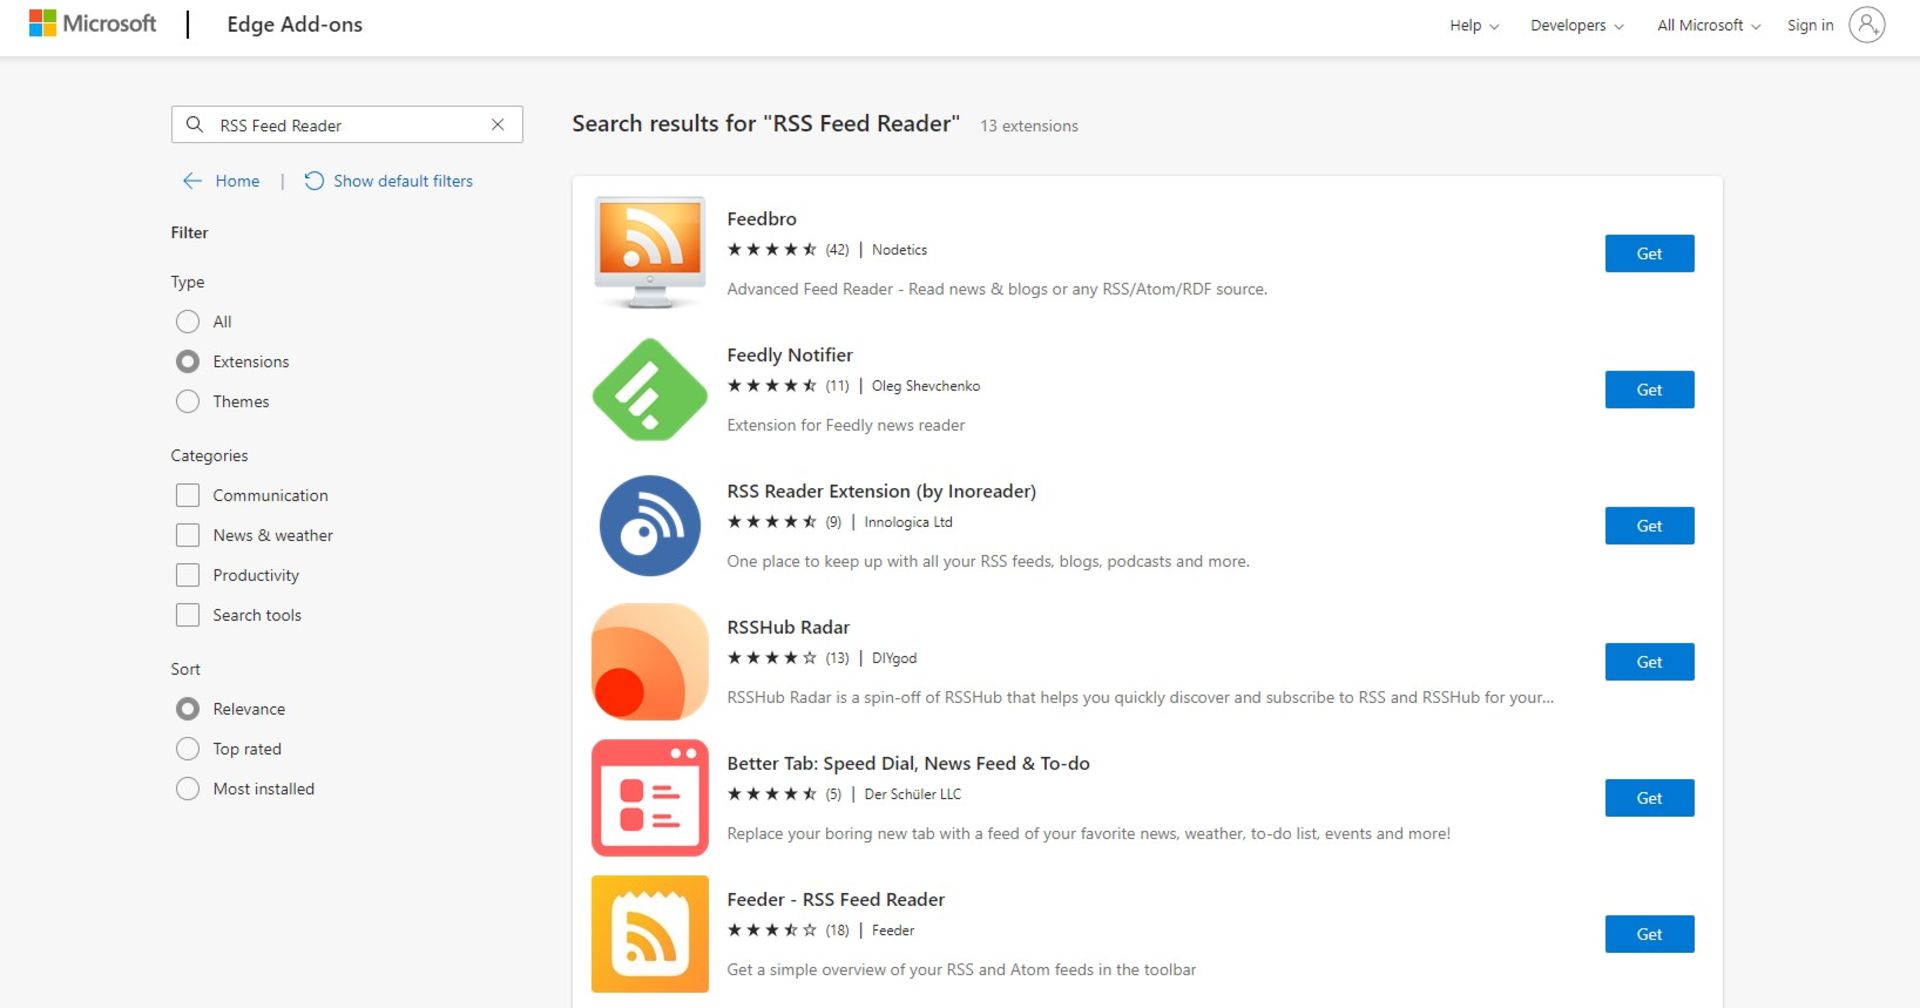Sort by Top rated
Image resolution: width=1920 pixels, height=1008 pixels.
(187, 748)
